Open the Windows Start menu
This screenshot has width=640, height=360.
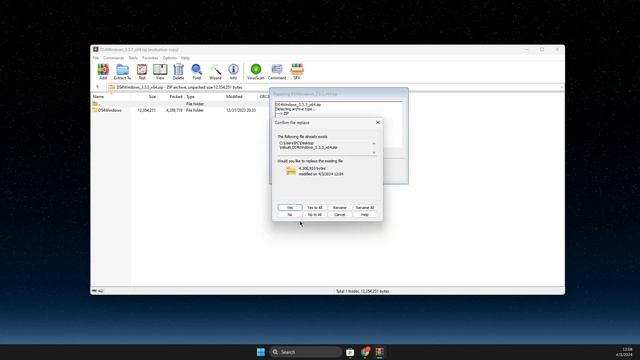coord(261,352)
